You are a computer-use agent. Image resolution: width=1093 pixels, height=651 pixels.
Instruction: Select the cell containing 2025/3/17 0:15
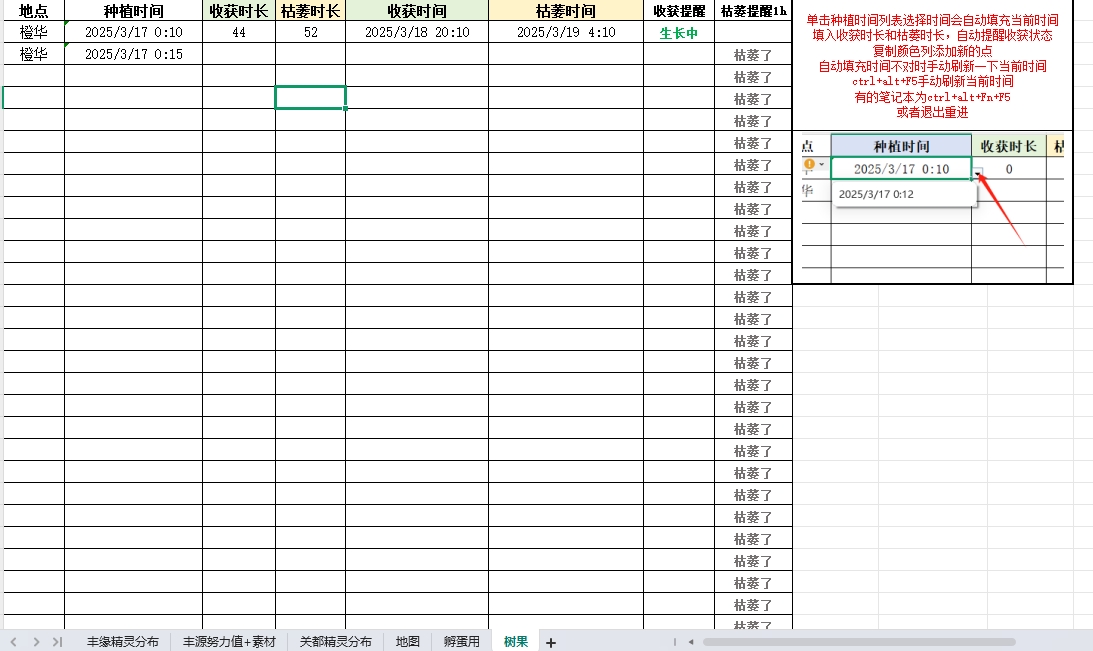(133, 54)
